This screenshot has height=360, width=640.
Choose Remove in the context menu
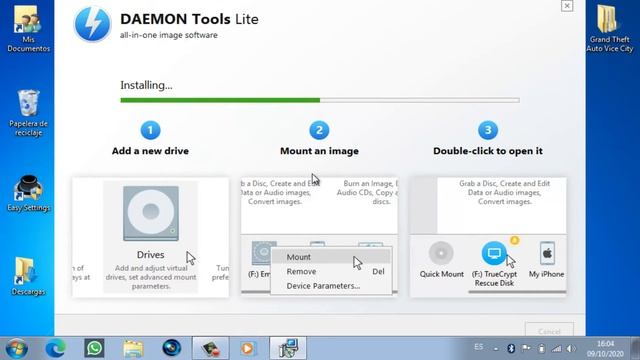tap(330, 271)
